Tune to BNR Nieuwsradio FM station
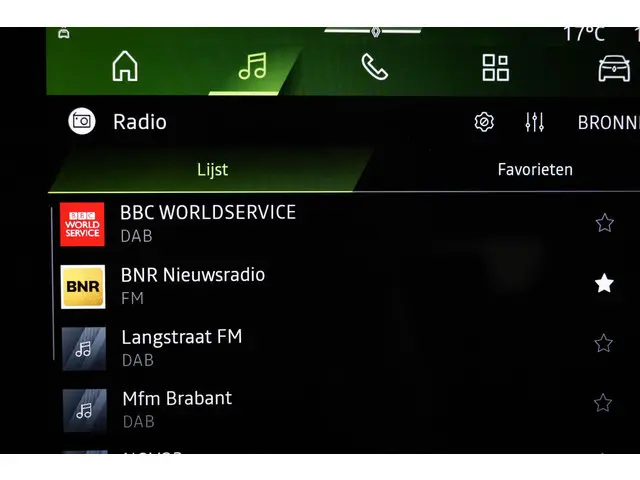Screen dimensions: 640x480 pyautogui.click(x=193, y=275)
